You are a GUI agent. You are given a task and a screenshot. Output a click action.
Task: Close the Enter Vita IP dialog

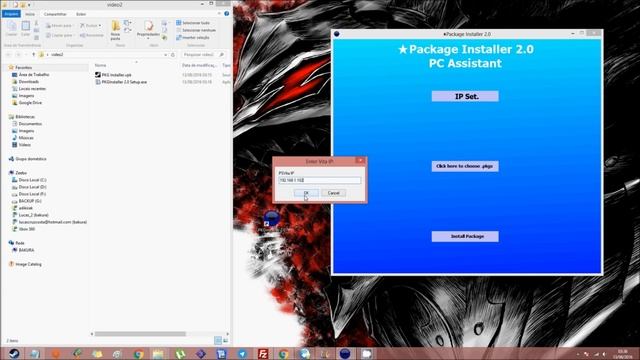[360, 161]
